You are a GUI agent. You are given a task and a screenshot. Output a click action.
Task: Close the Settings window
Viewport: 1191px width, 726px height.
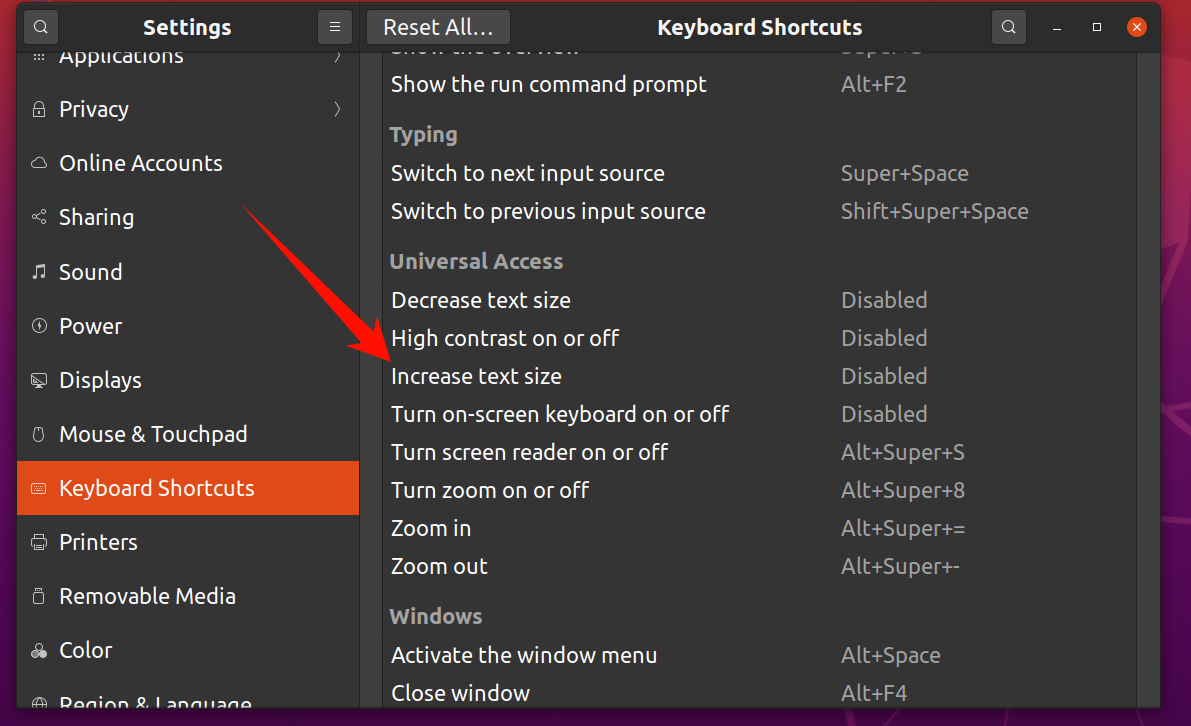1136,27
